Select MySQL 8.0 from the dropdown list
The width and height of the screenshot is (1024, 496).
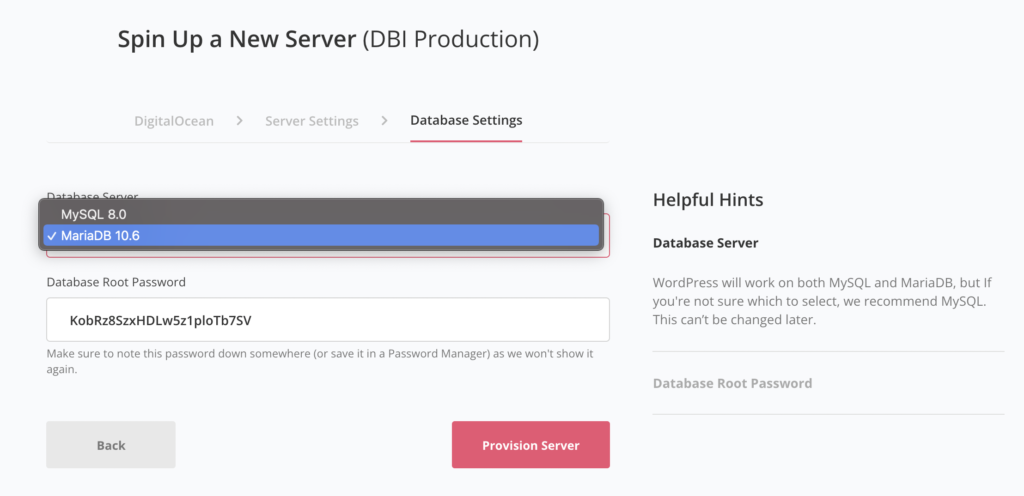(x=94, y=214)
